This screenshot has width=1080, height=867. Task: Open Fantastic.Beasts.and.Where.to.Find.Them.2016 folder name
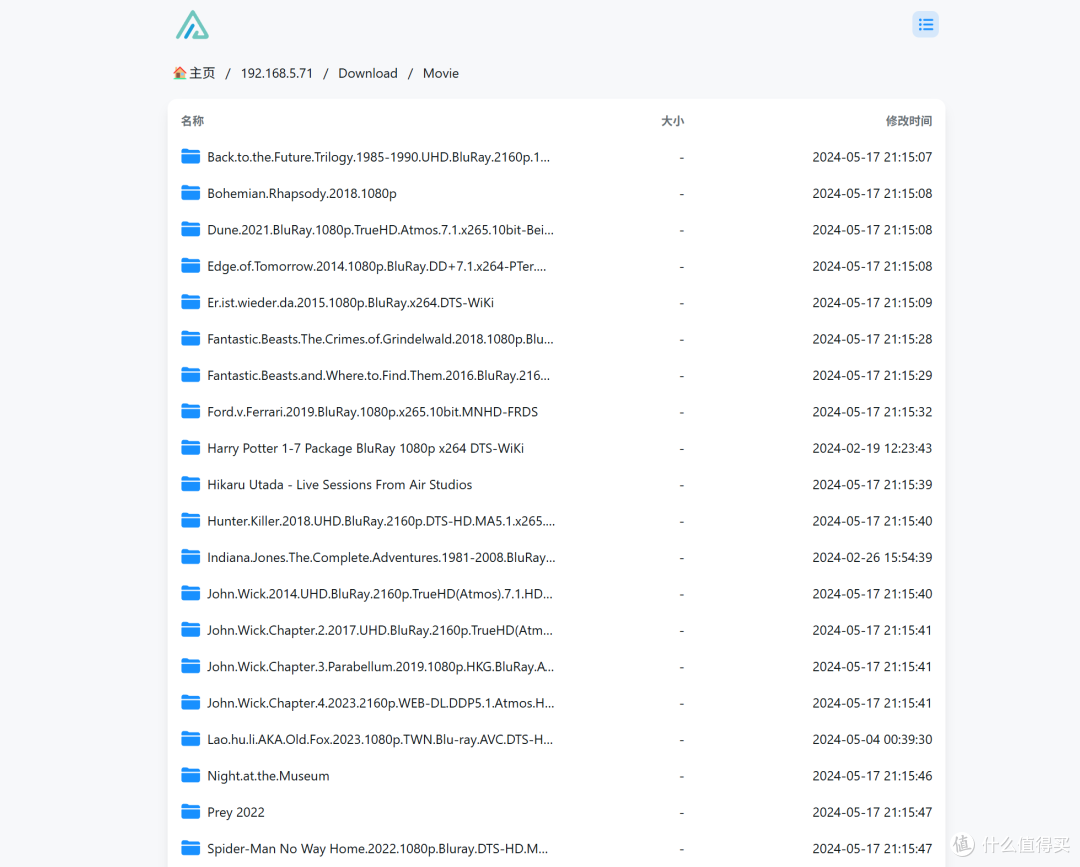pyautogui.click(x=379, y=375)
